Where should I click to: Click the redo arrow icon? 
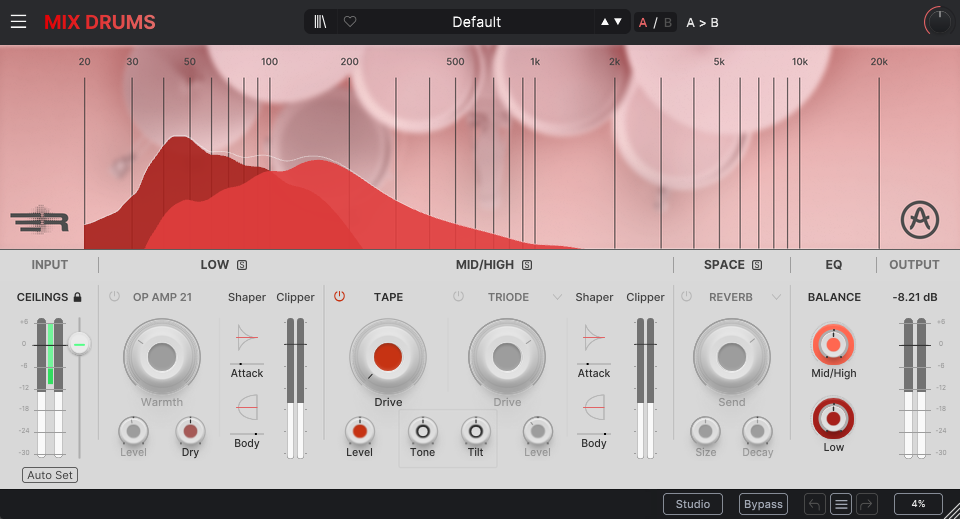867,504
